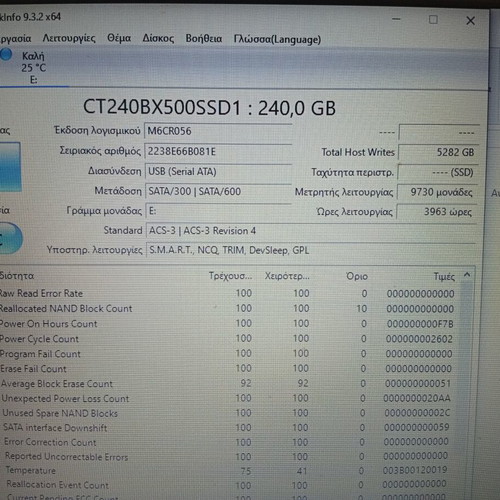Minimize the CrystalDiskInfo window

point(396,19)
